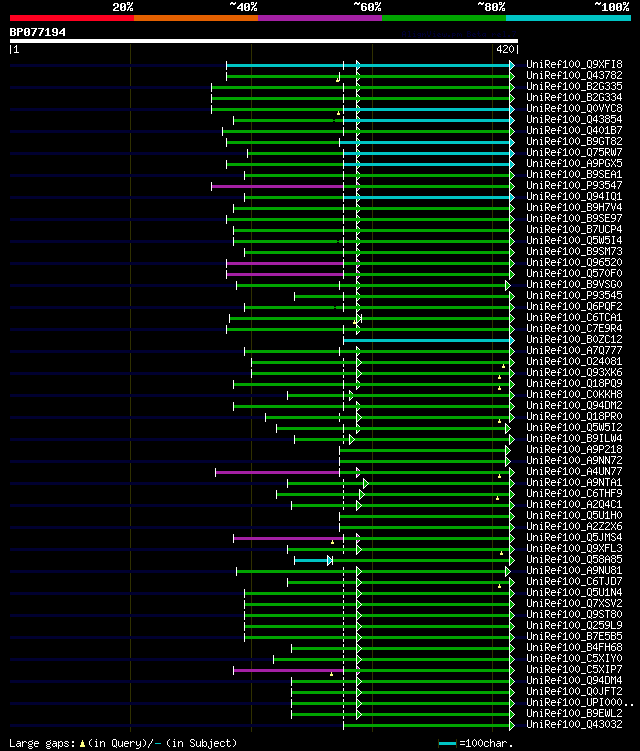The height and width of the screenshot is (751, 640).
Task: Select the UniRef100_Q94DM2 label
Action: tap(574, 406)
